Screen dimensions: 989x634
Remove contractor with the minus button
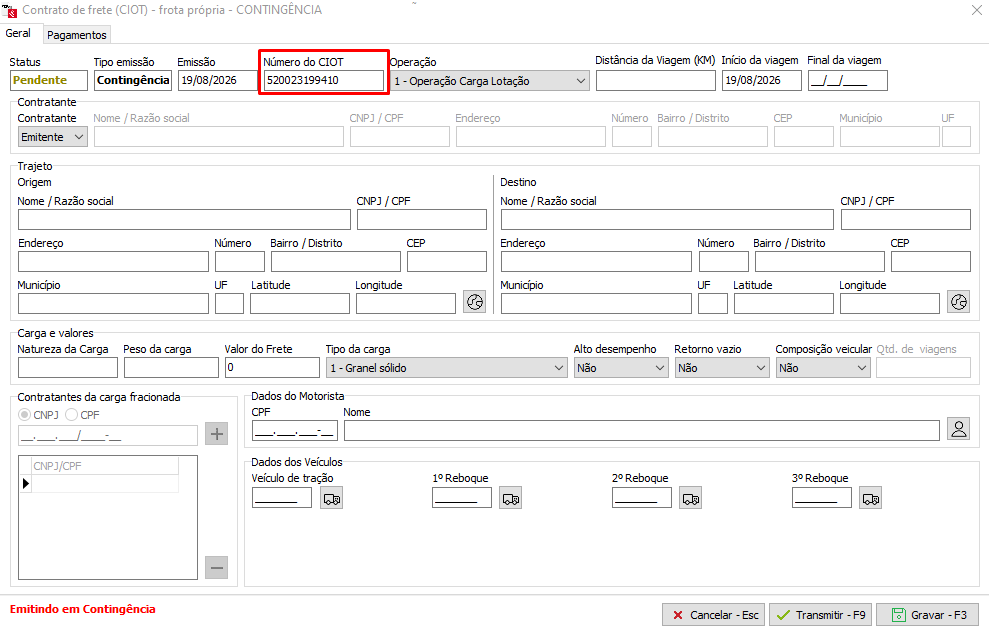point(216,568)
